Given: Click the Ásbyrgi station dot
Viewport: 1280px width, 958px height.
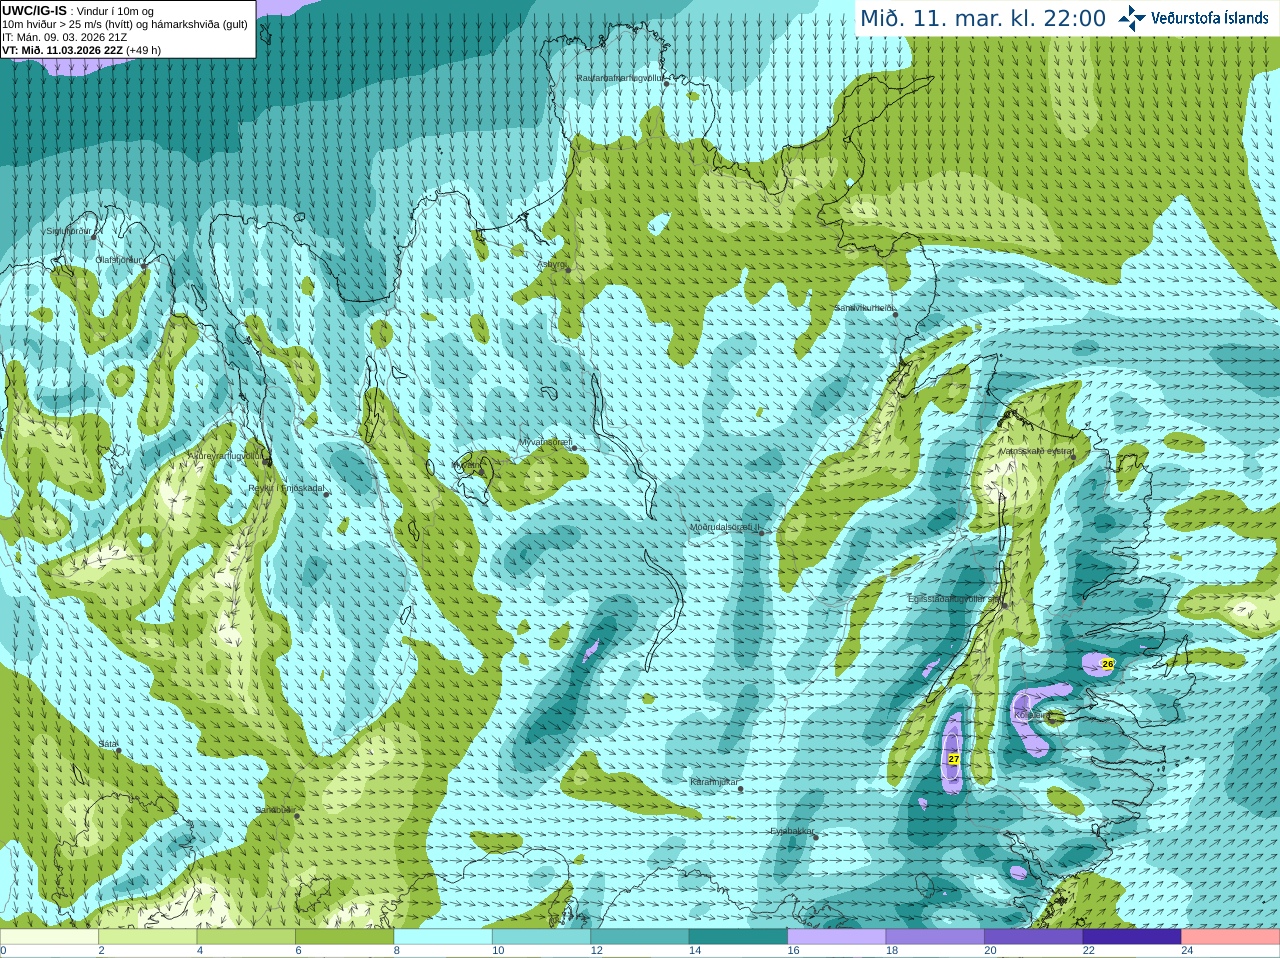Looking at the screenshot, I should click(568, 270).
